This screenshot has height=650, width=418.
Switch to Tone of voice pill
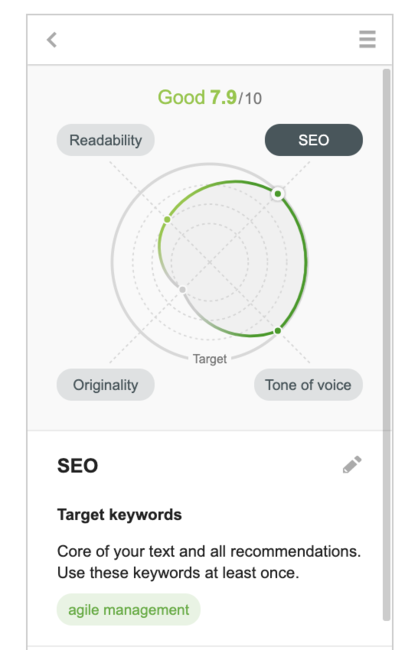click(x=308, y=385)
